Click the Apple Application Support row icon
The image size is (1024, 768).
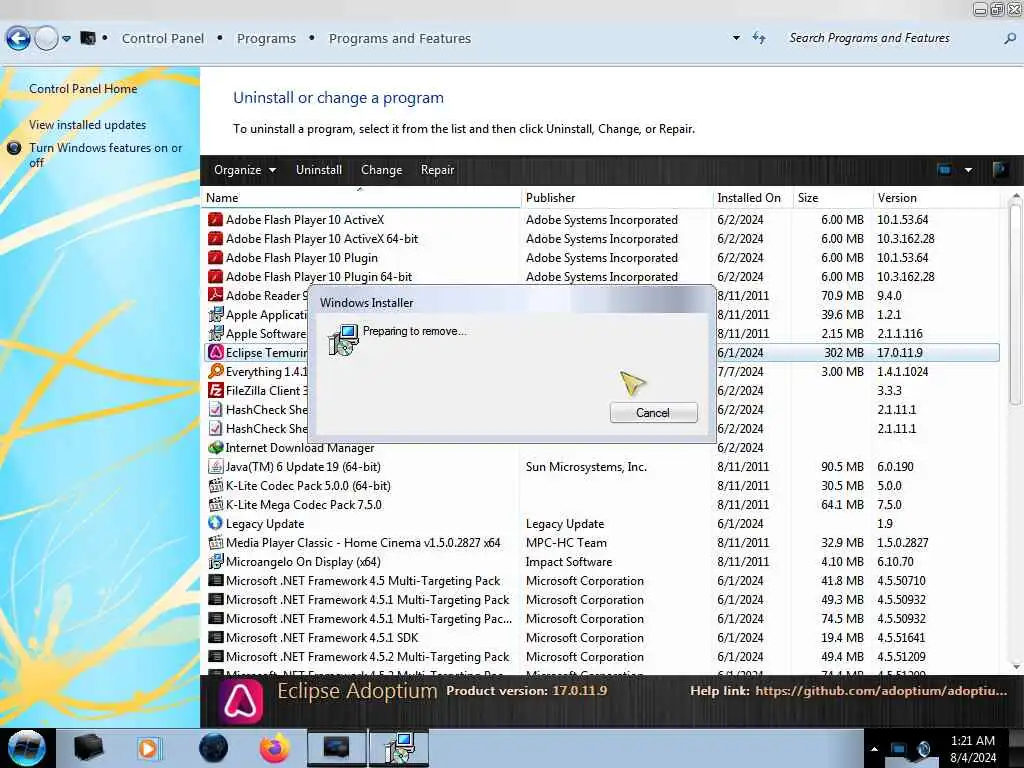[215, 314]
